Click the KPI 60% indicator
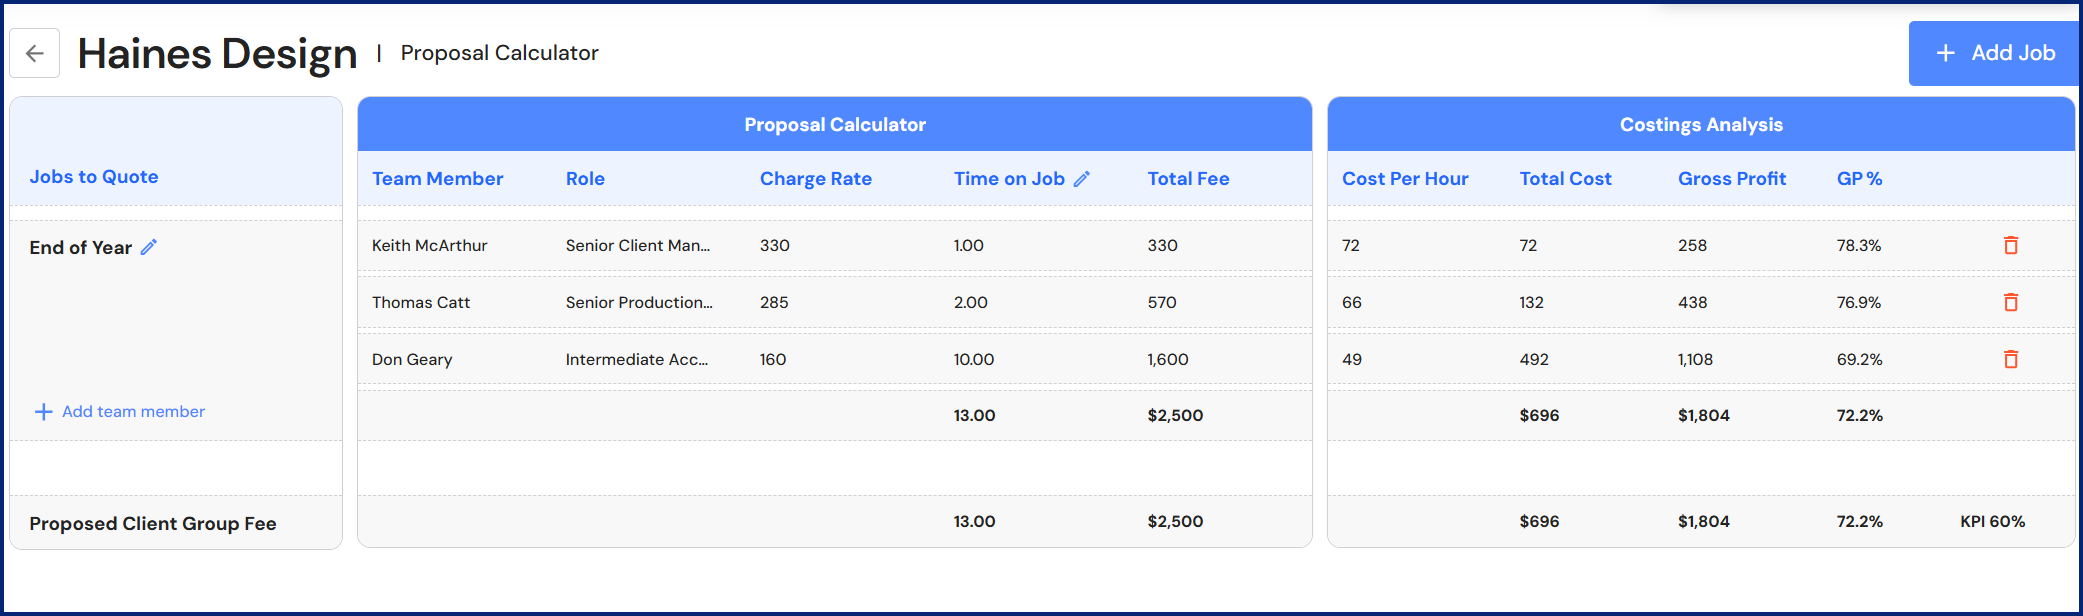The height and width of the screenshot is (616, 2083). tap(1992, 522)
